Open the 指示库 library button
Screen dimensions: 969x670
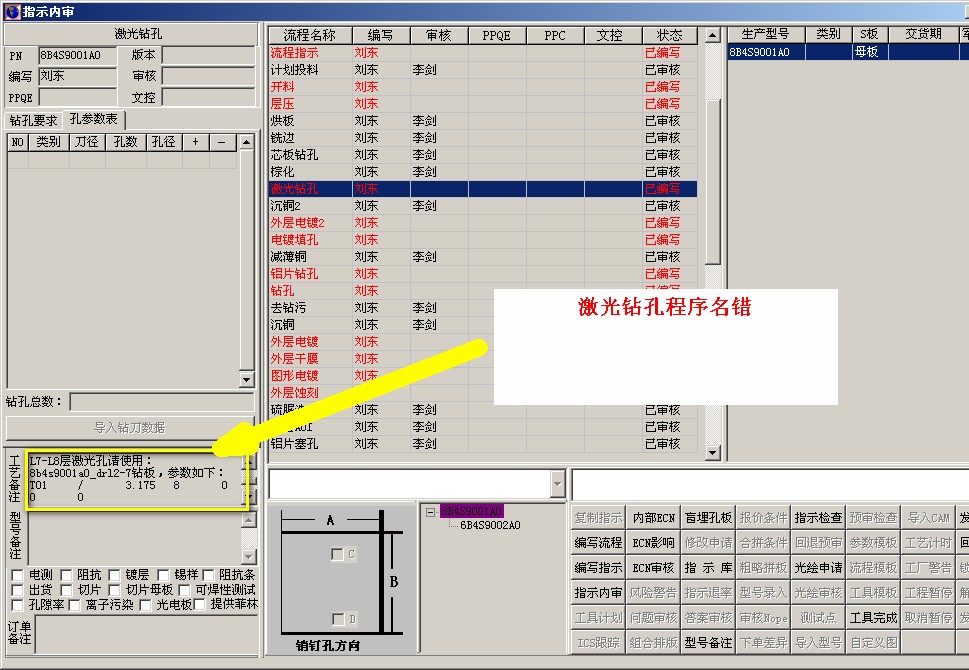pos(708,567)
